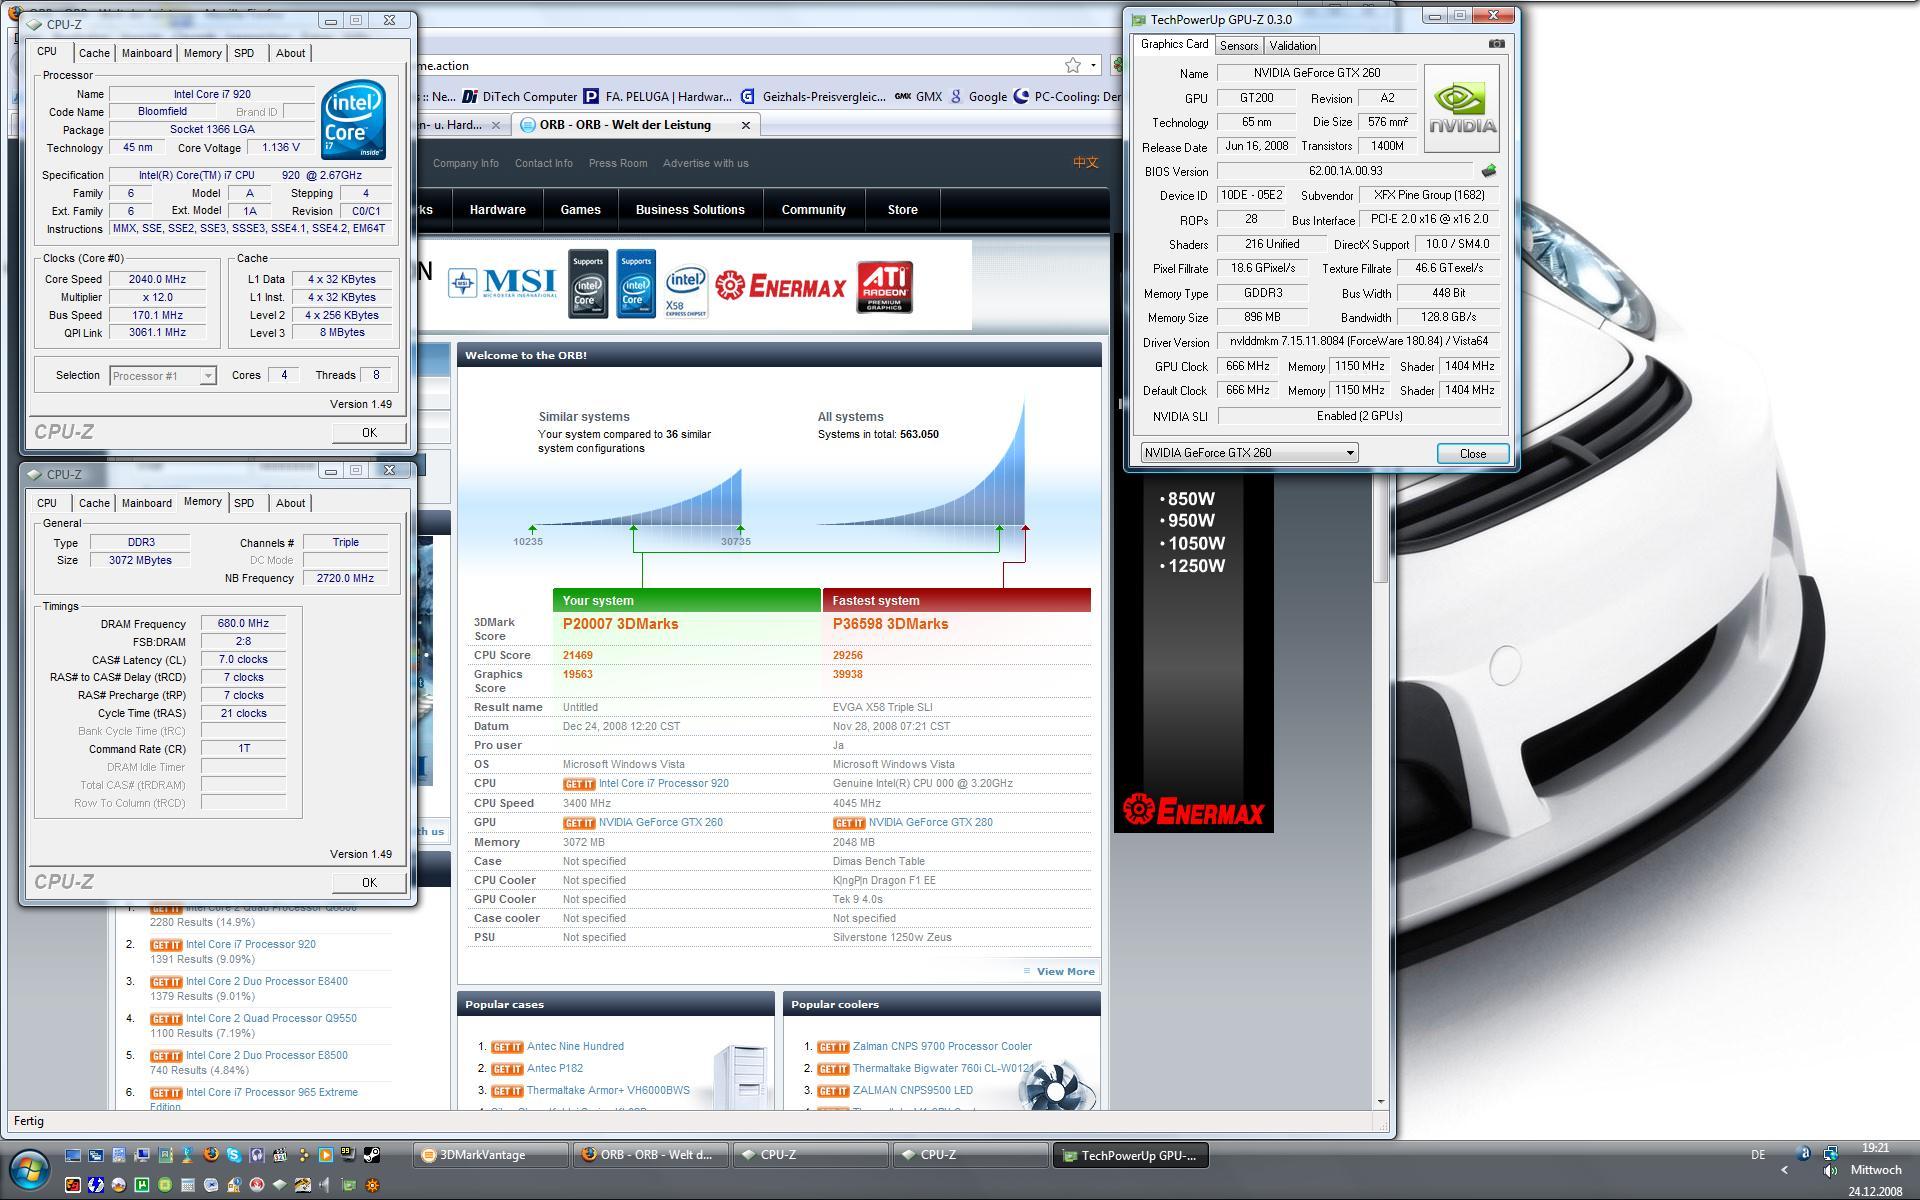The image size is (1920, 1200).
Task: Switch to 3DMarkVantage taskbar button
Action: pos(490,1155)
